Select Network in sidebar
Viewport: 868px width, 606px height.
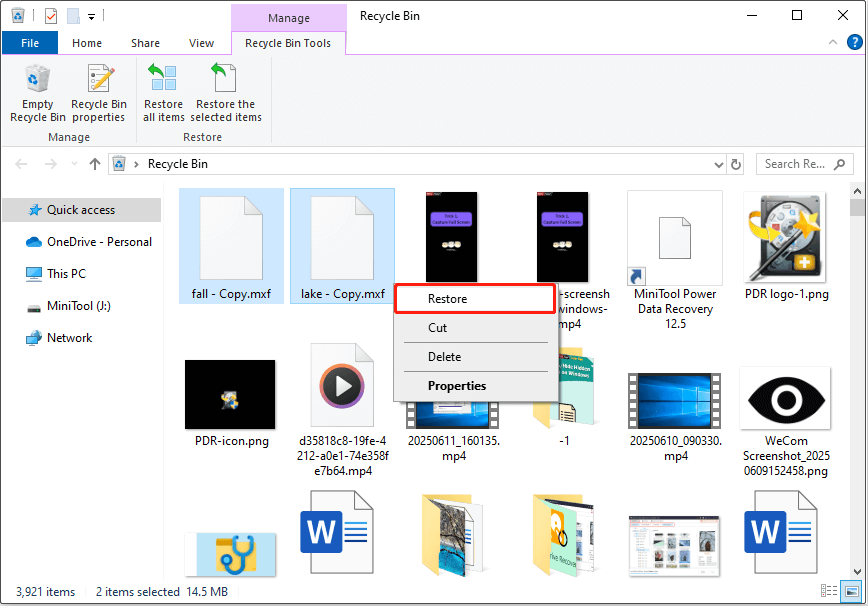click(x=59, y=338)
